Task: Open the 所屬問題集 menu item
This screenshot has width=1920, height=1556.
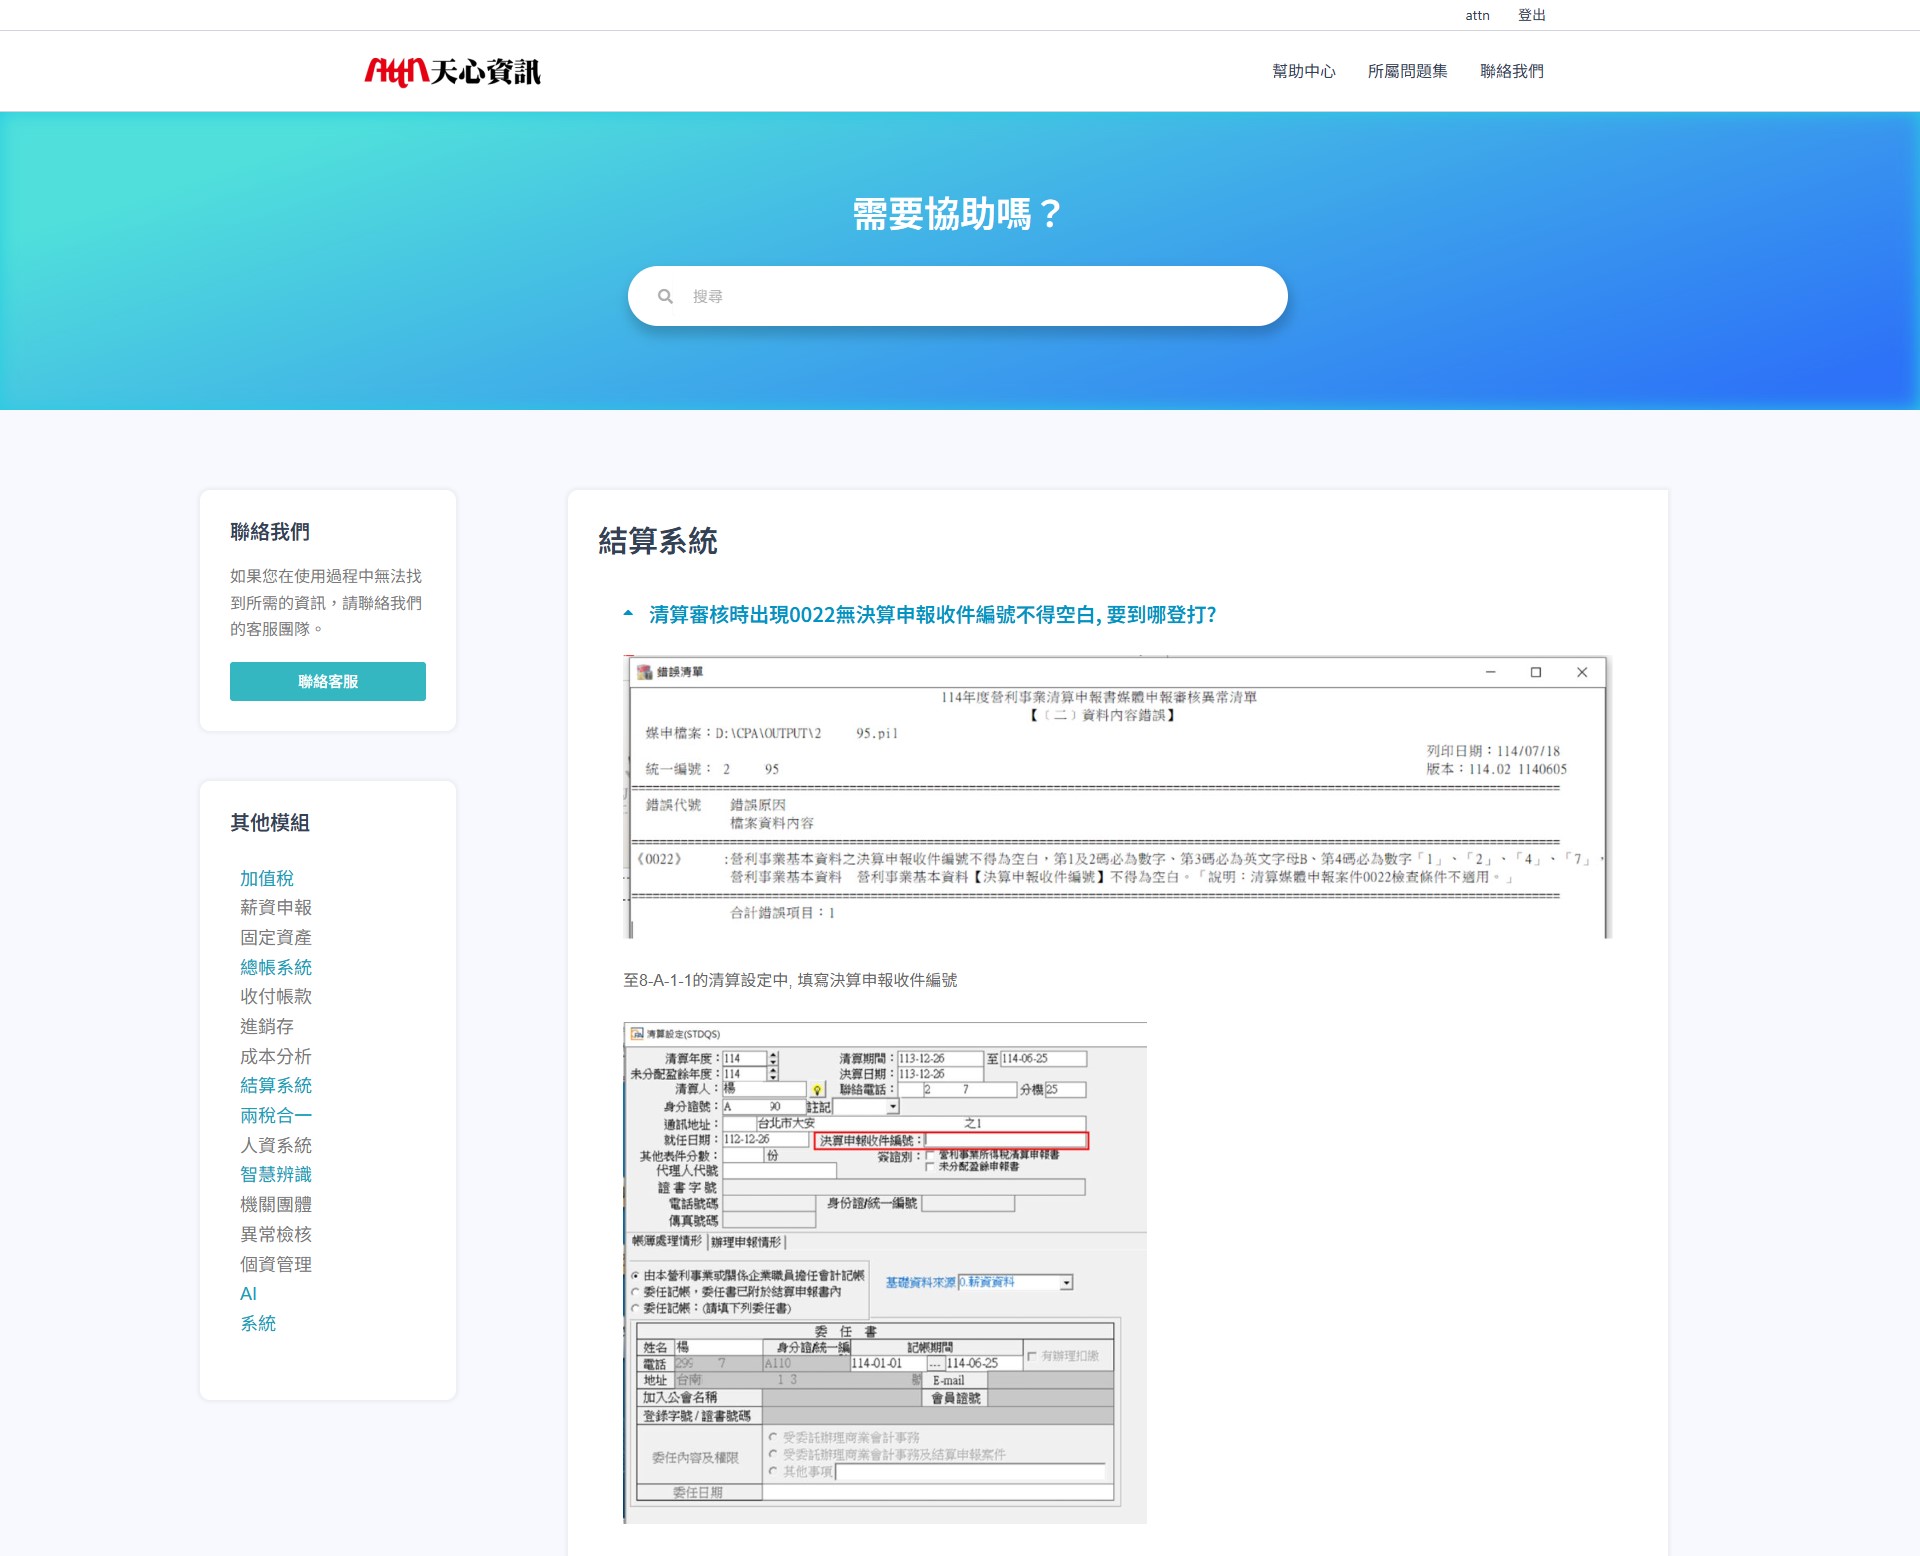Action: point(1407,71)
